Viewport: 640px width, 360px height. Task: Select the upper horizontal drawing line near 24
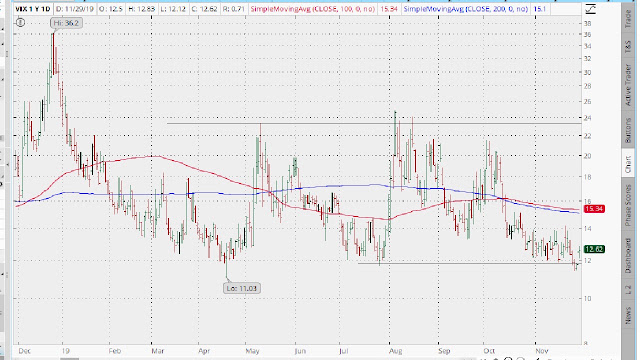(x=374, y=123)
